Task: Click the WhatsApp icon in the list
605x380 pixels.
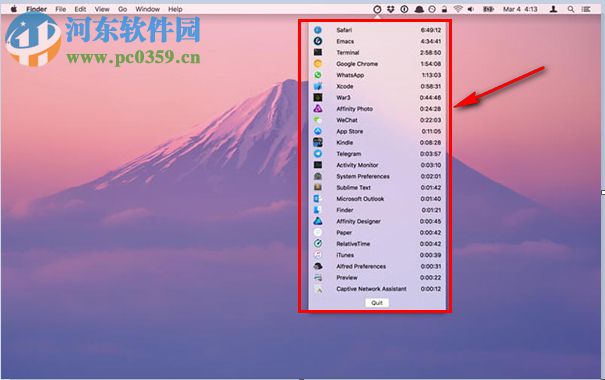Action: click(x=318, y=75)
